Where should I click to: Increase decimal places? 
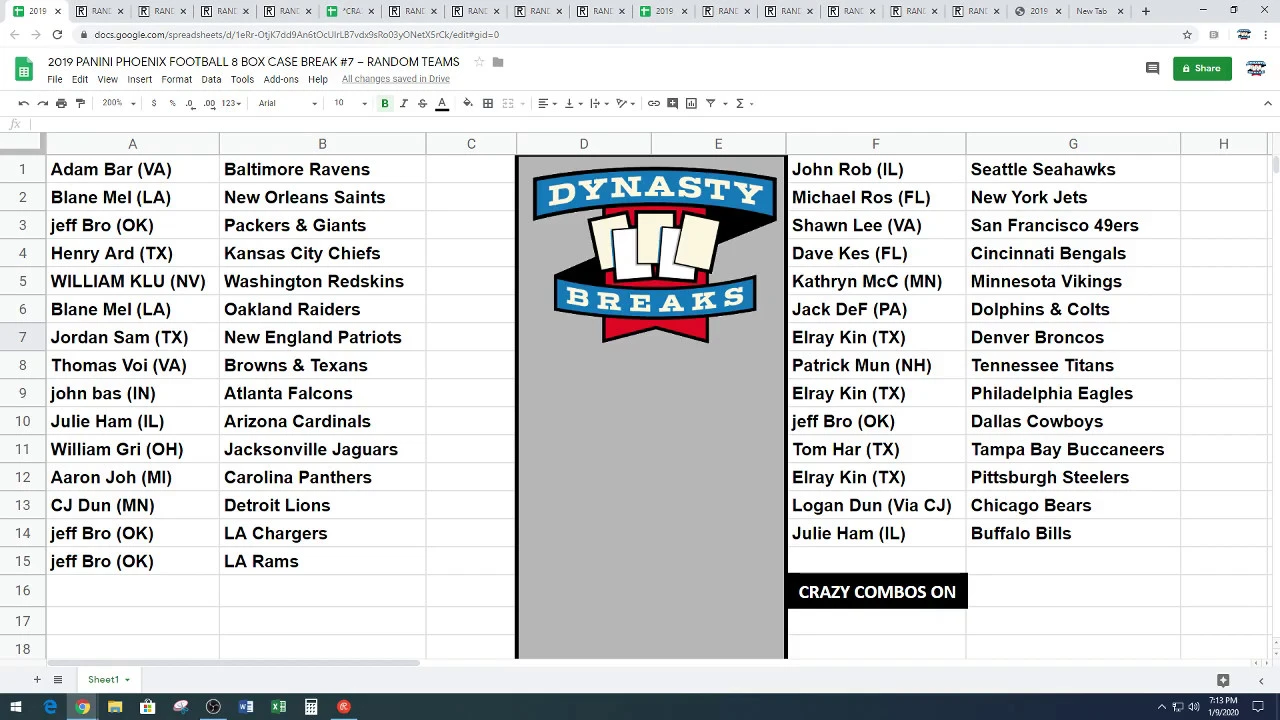pos(209,103)
